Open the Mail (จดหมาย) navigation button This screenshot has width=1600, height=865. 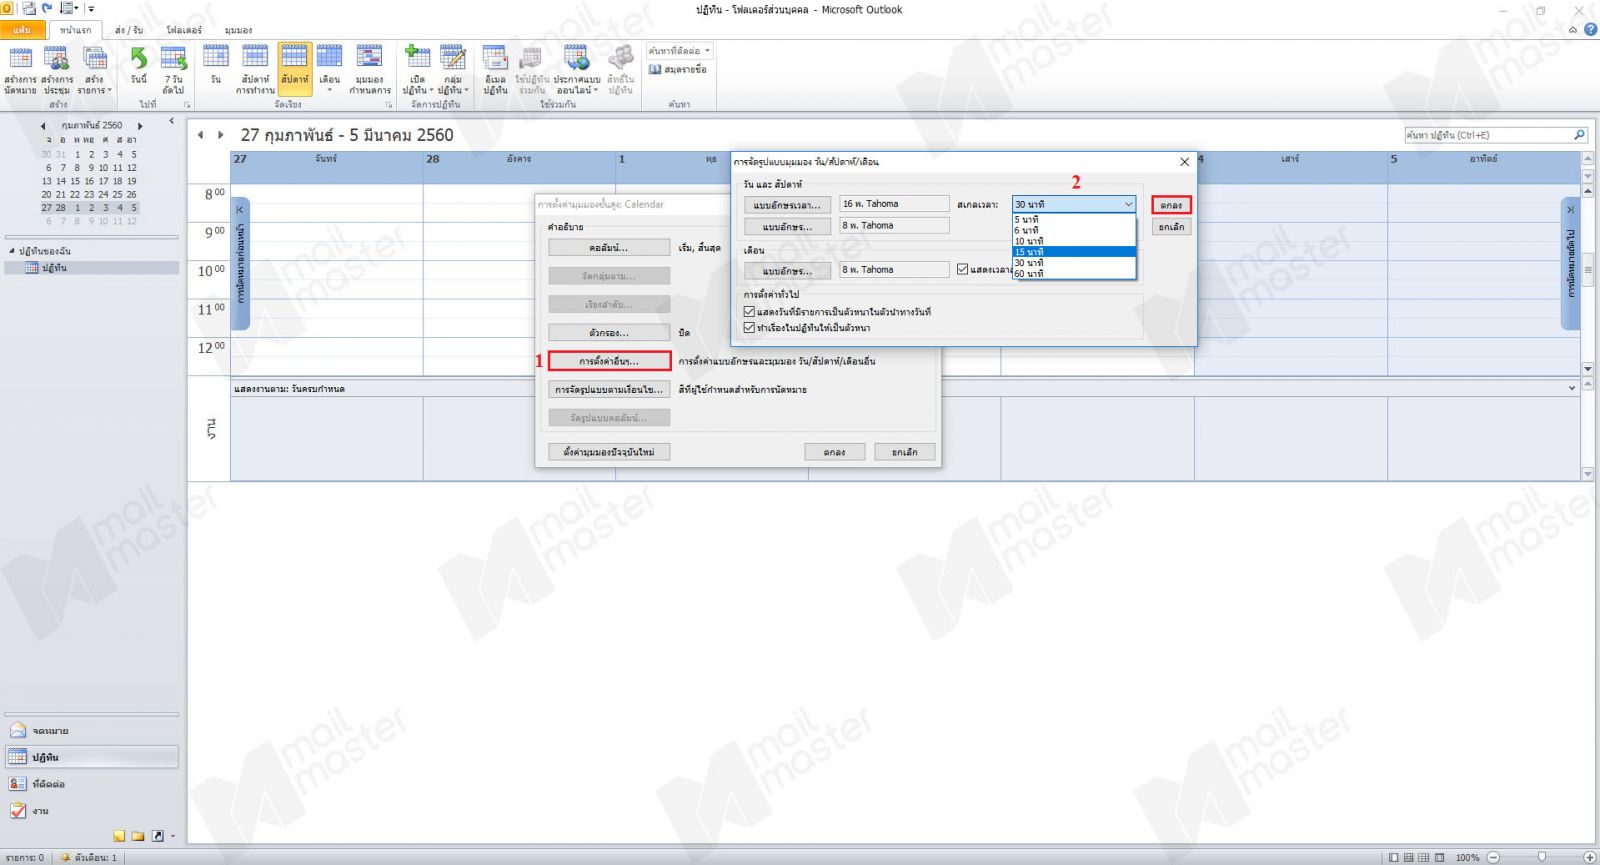pyautogui.click(x=92, y=731)
